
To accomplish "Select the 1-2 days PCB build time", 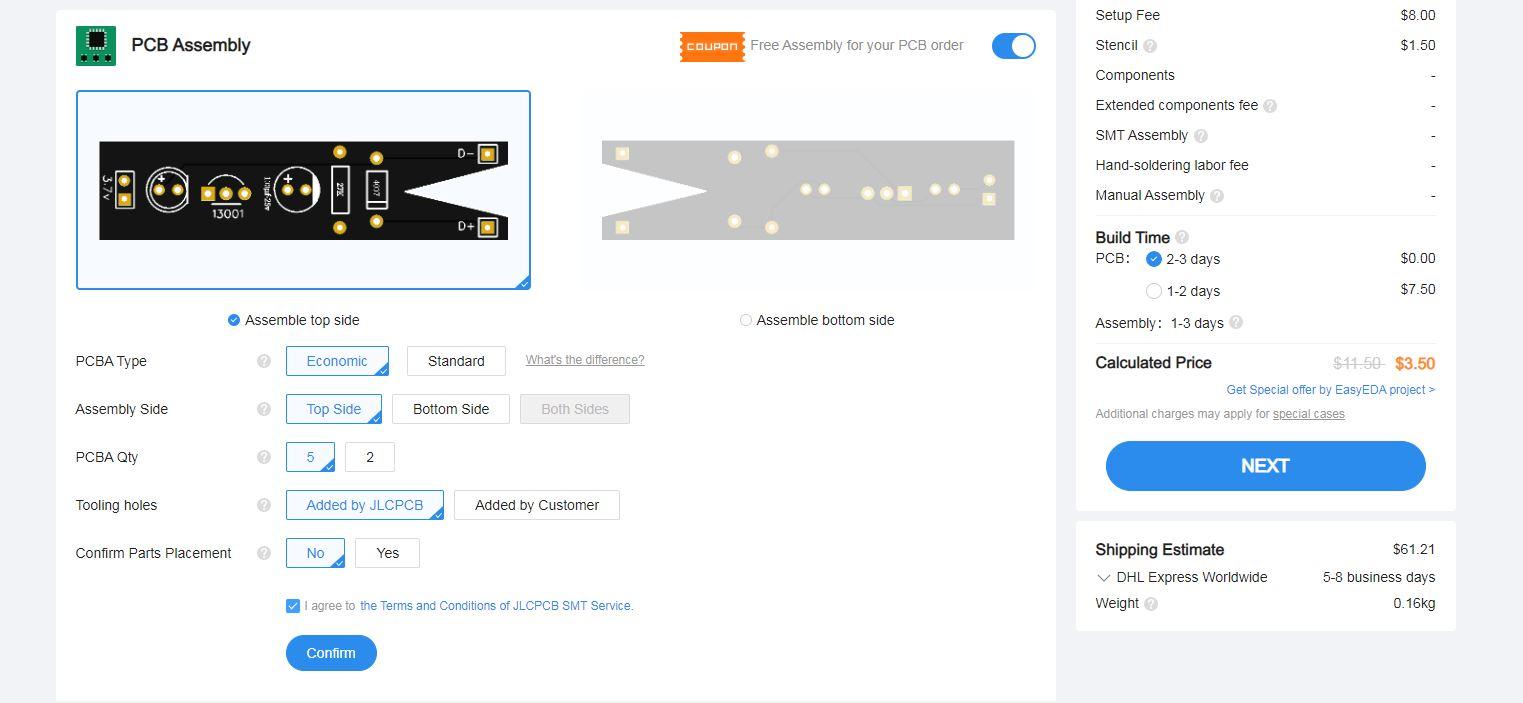I will coord(1154,291).
